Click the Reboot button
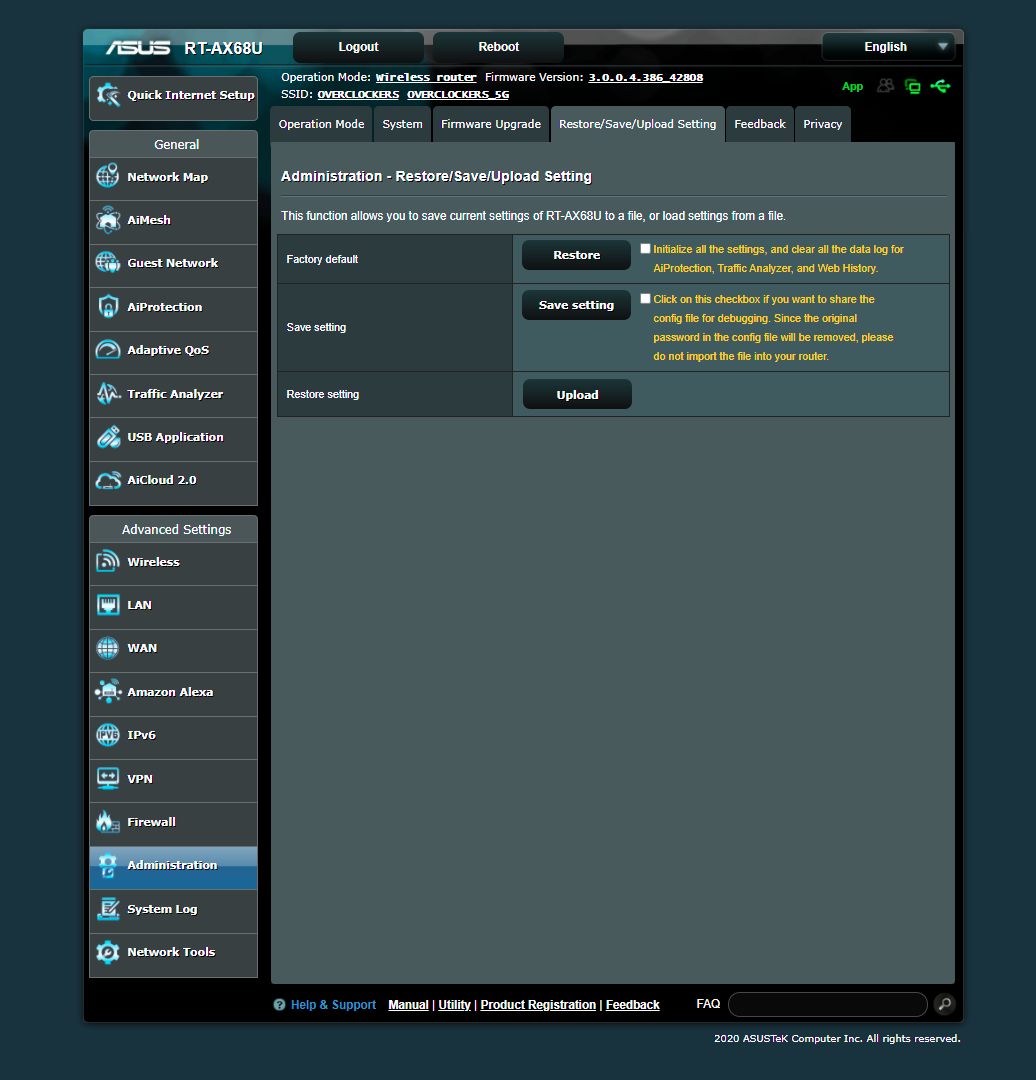Image resolution: width=1036 pixels, height=1080 pixels. tap(499, 47)
